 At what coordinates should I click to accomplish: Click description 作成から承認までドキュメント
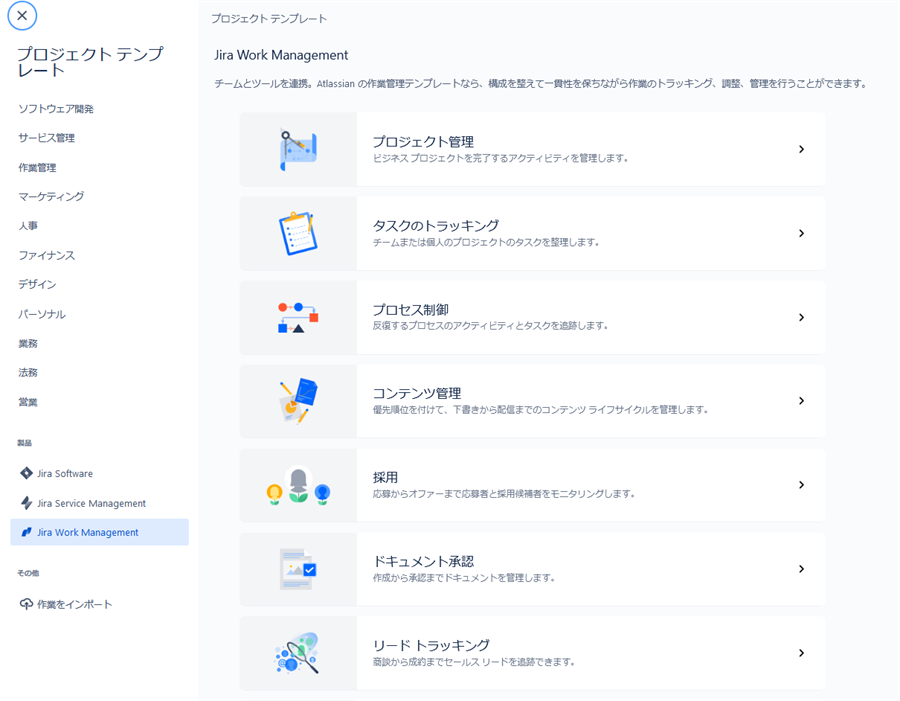point(464,578)
